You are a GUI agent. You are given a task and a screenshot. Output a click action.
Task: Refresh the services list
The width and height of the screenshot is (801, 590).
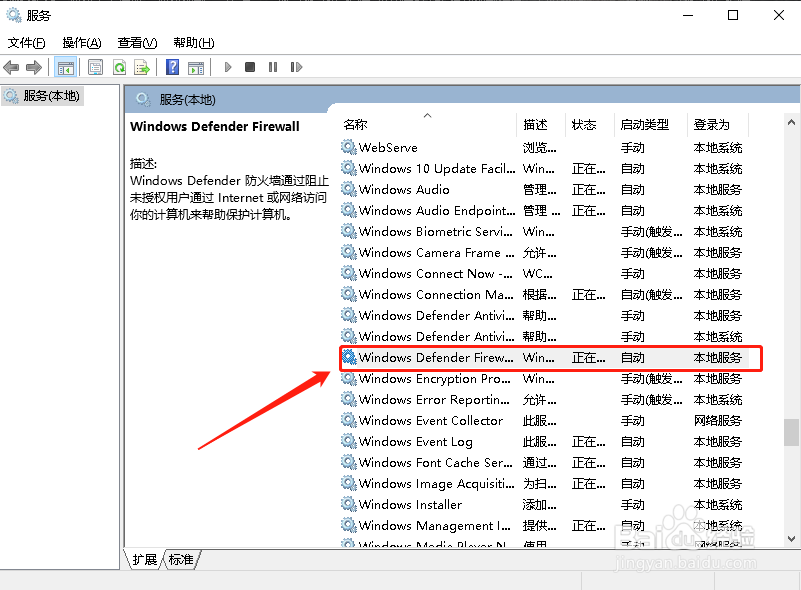(120, 67)
